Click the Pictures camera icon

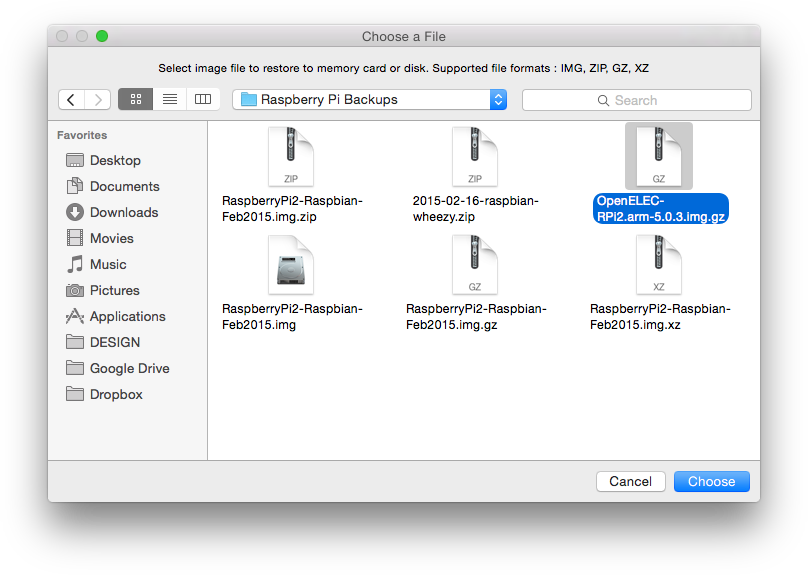click(x=75, y=291)
